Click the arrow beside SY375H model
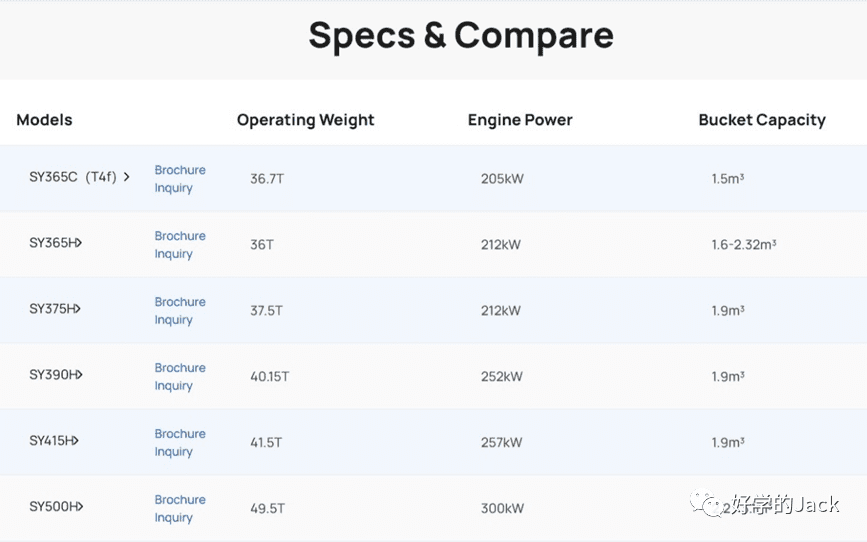 pyautogui.click(x=77, y=309)
